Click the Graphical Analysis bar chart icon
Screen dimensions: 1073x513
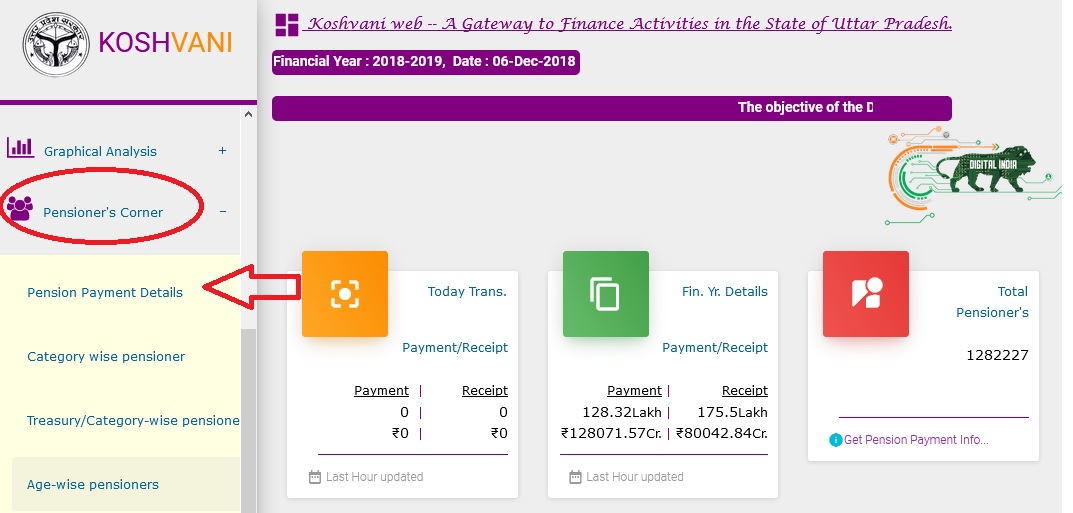[x=20, y=148]
